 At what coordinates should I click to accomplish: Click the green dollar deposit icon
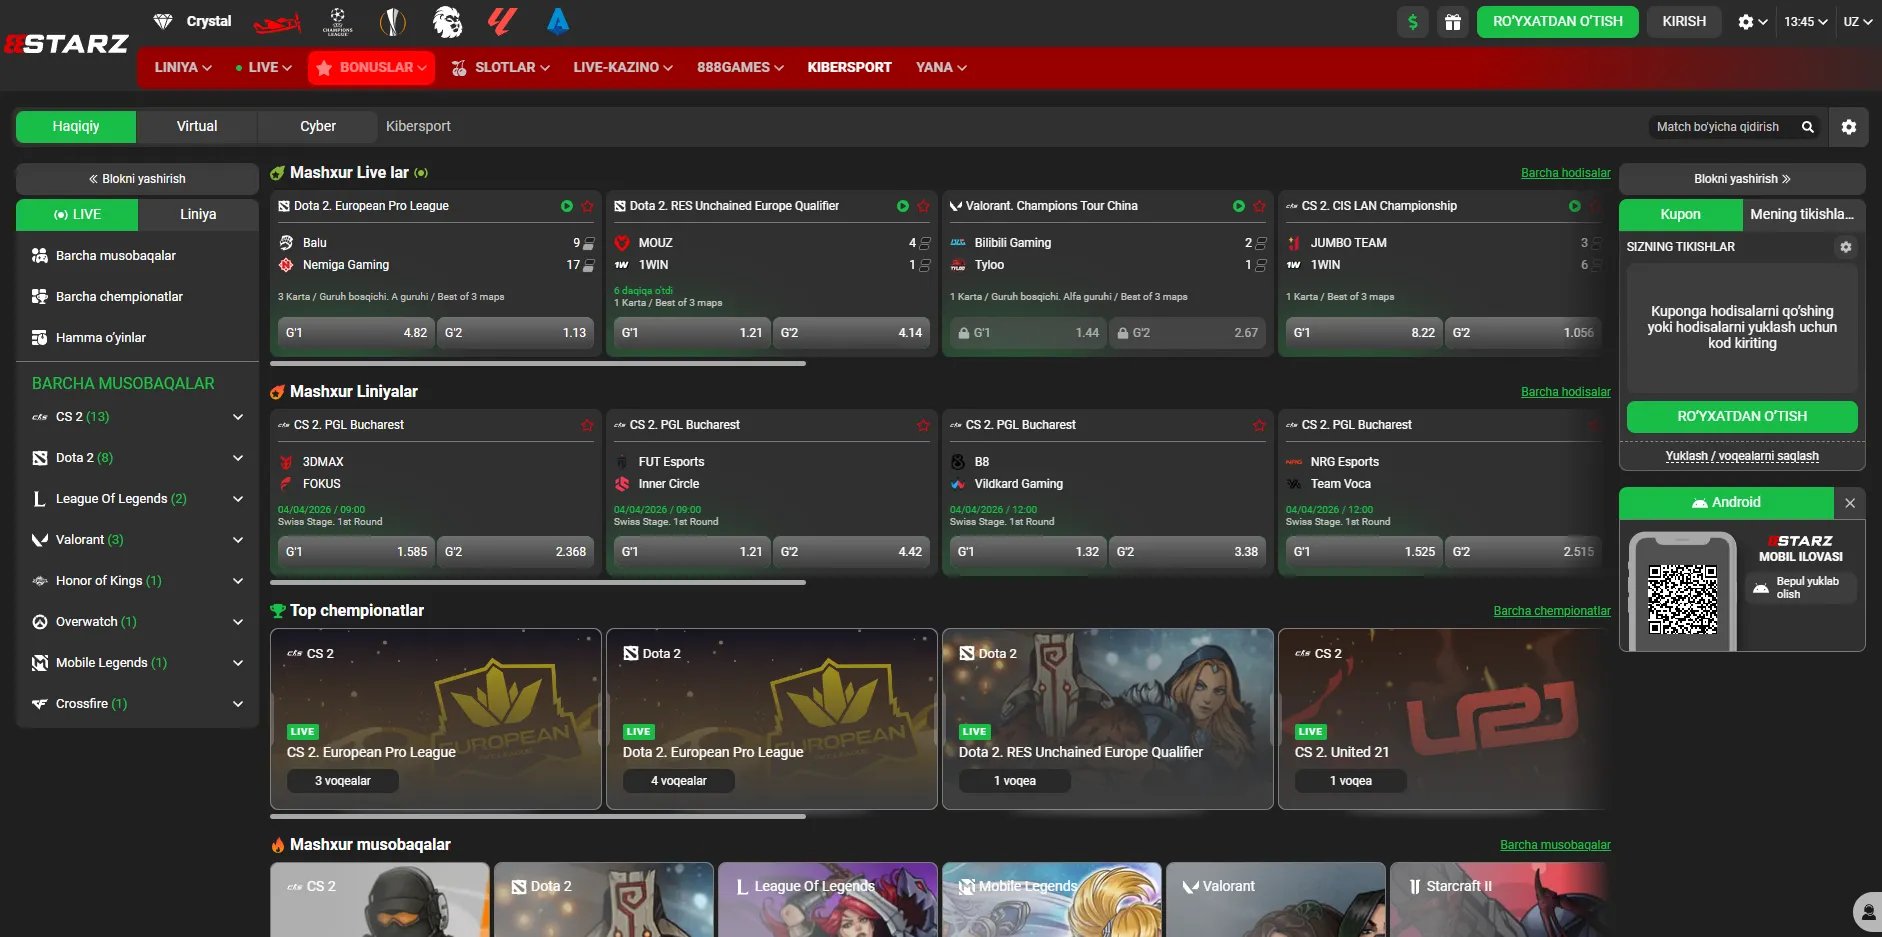pos(1413,22)
